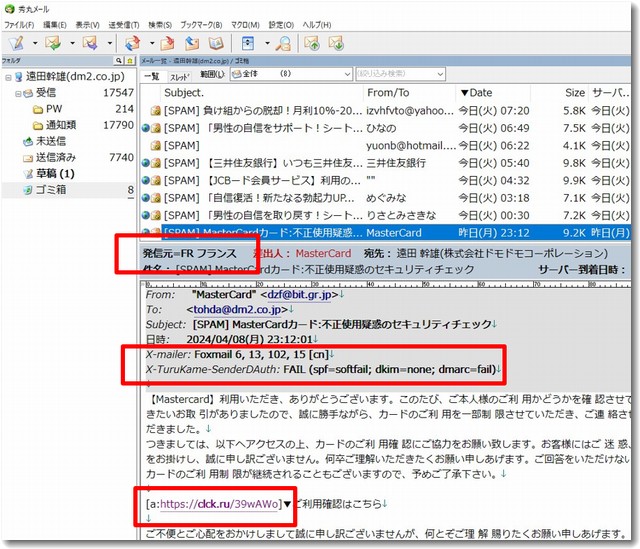
Task: Click the pane layout toggle icon
Action: coord(248,43)
